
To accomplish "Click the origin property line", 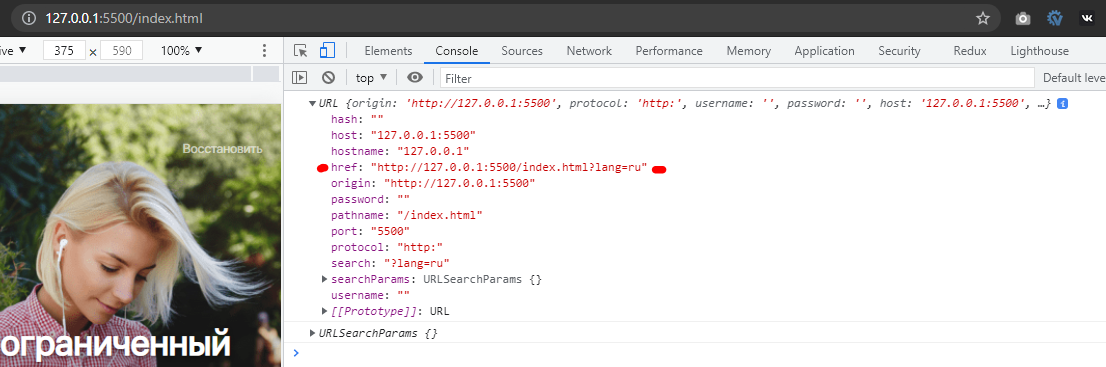I will [x=433, y=184].
